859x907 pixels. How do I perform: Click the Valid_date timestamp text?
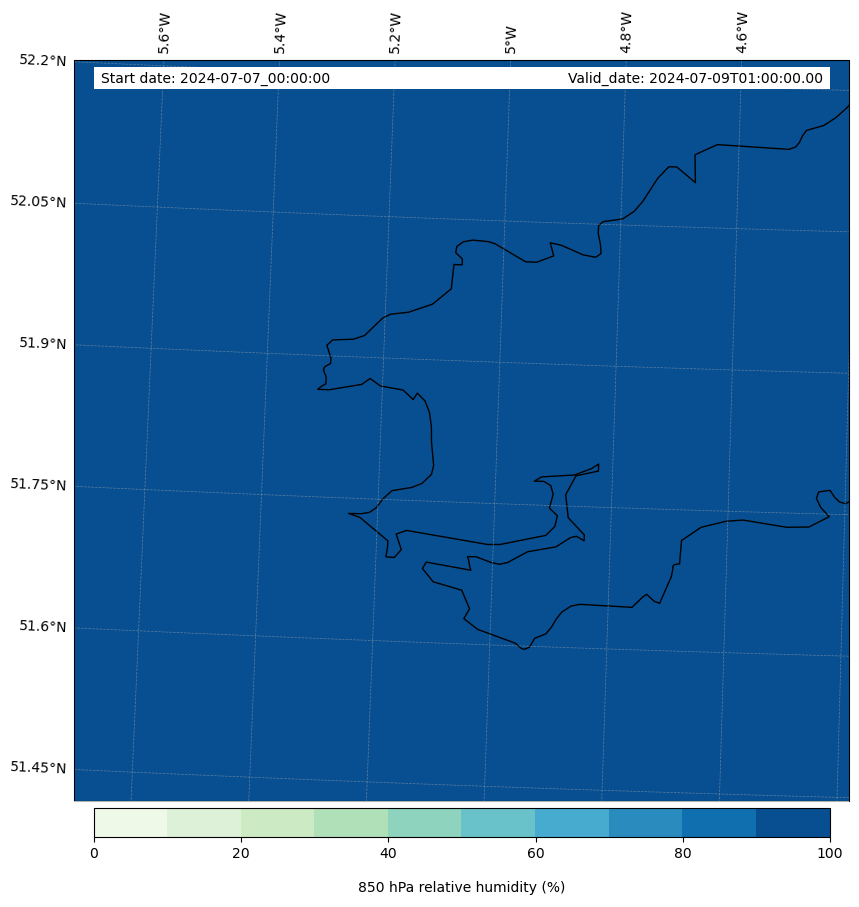pos(695,79)
